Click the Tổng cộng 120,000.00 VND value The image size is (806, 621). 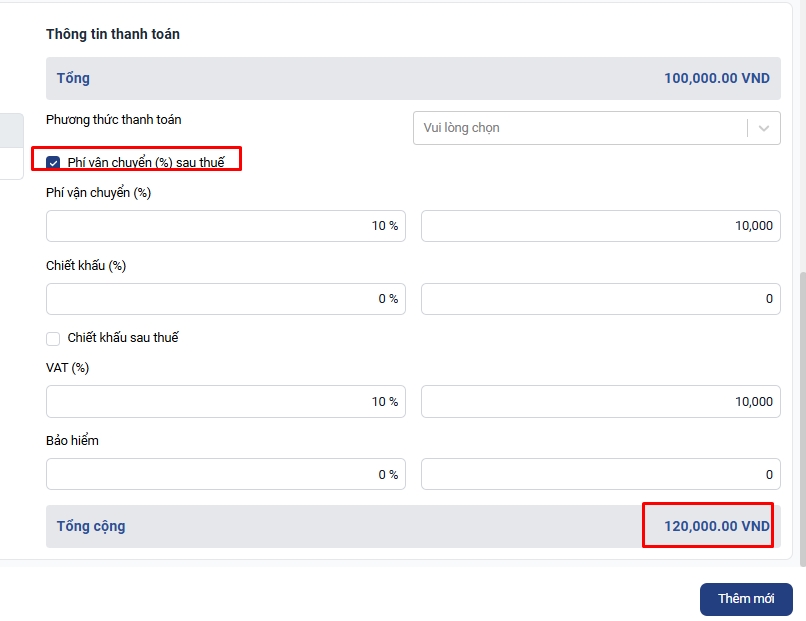coord(706,526)
